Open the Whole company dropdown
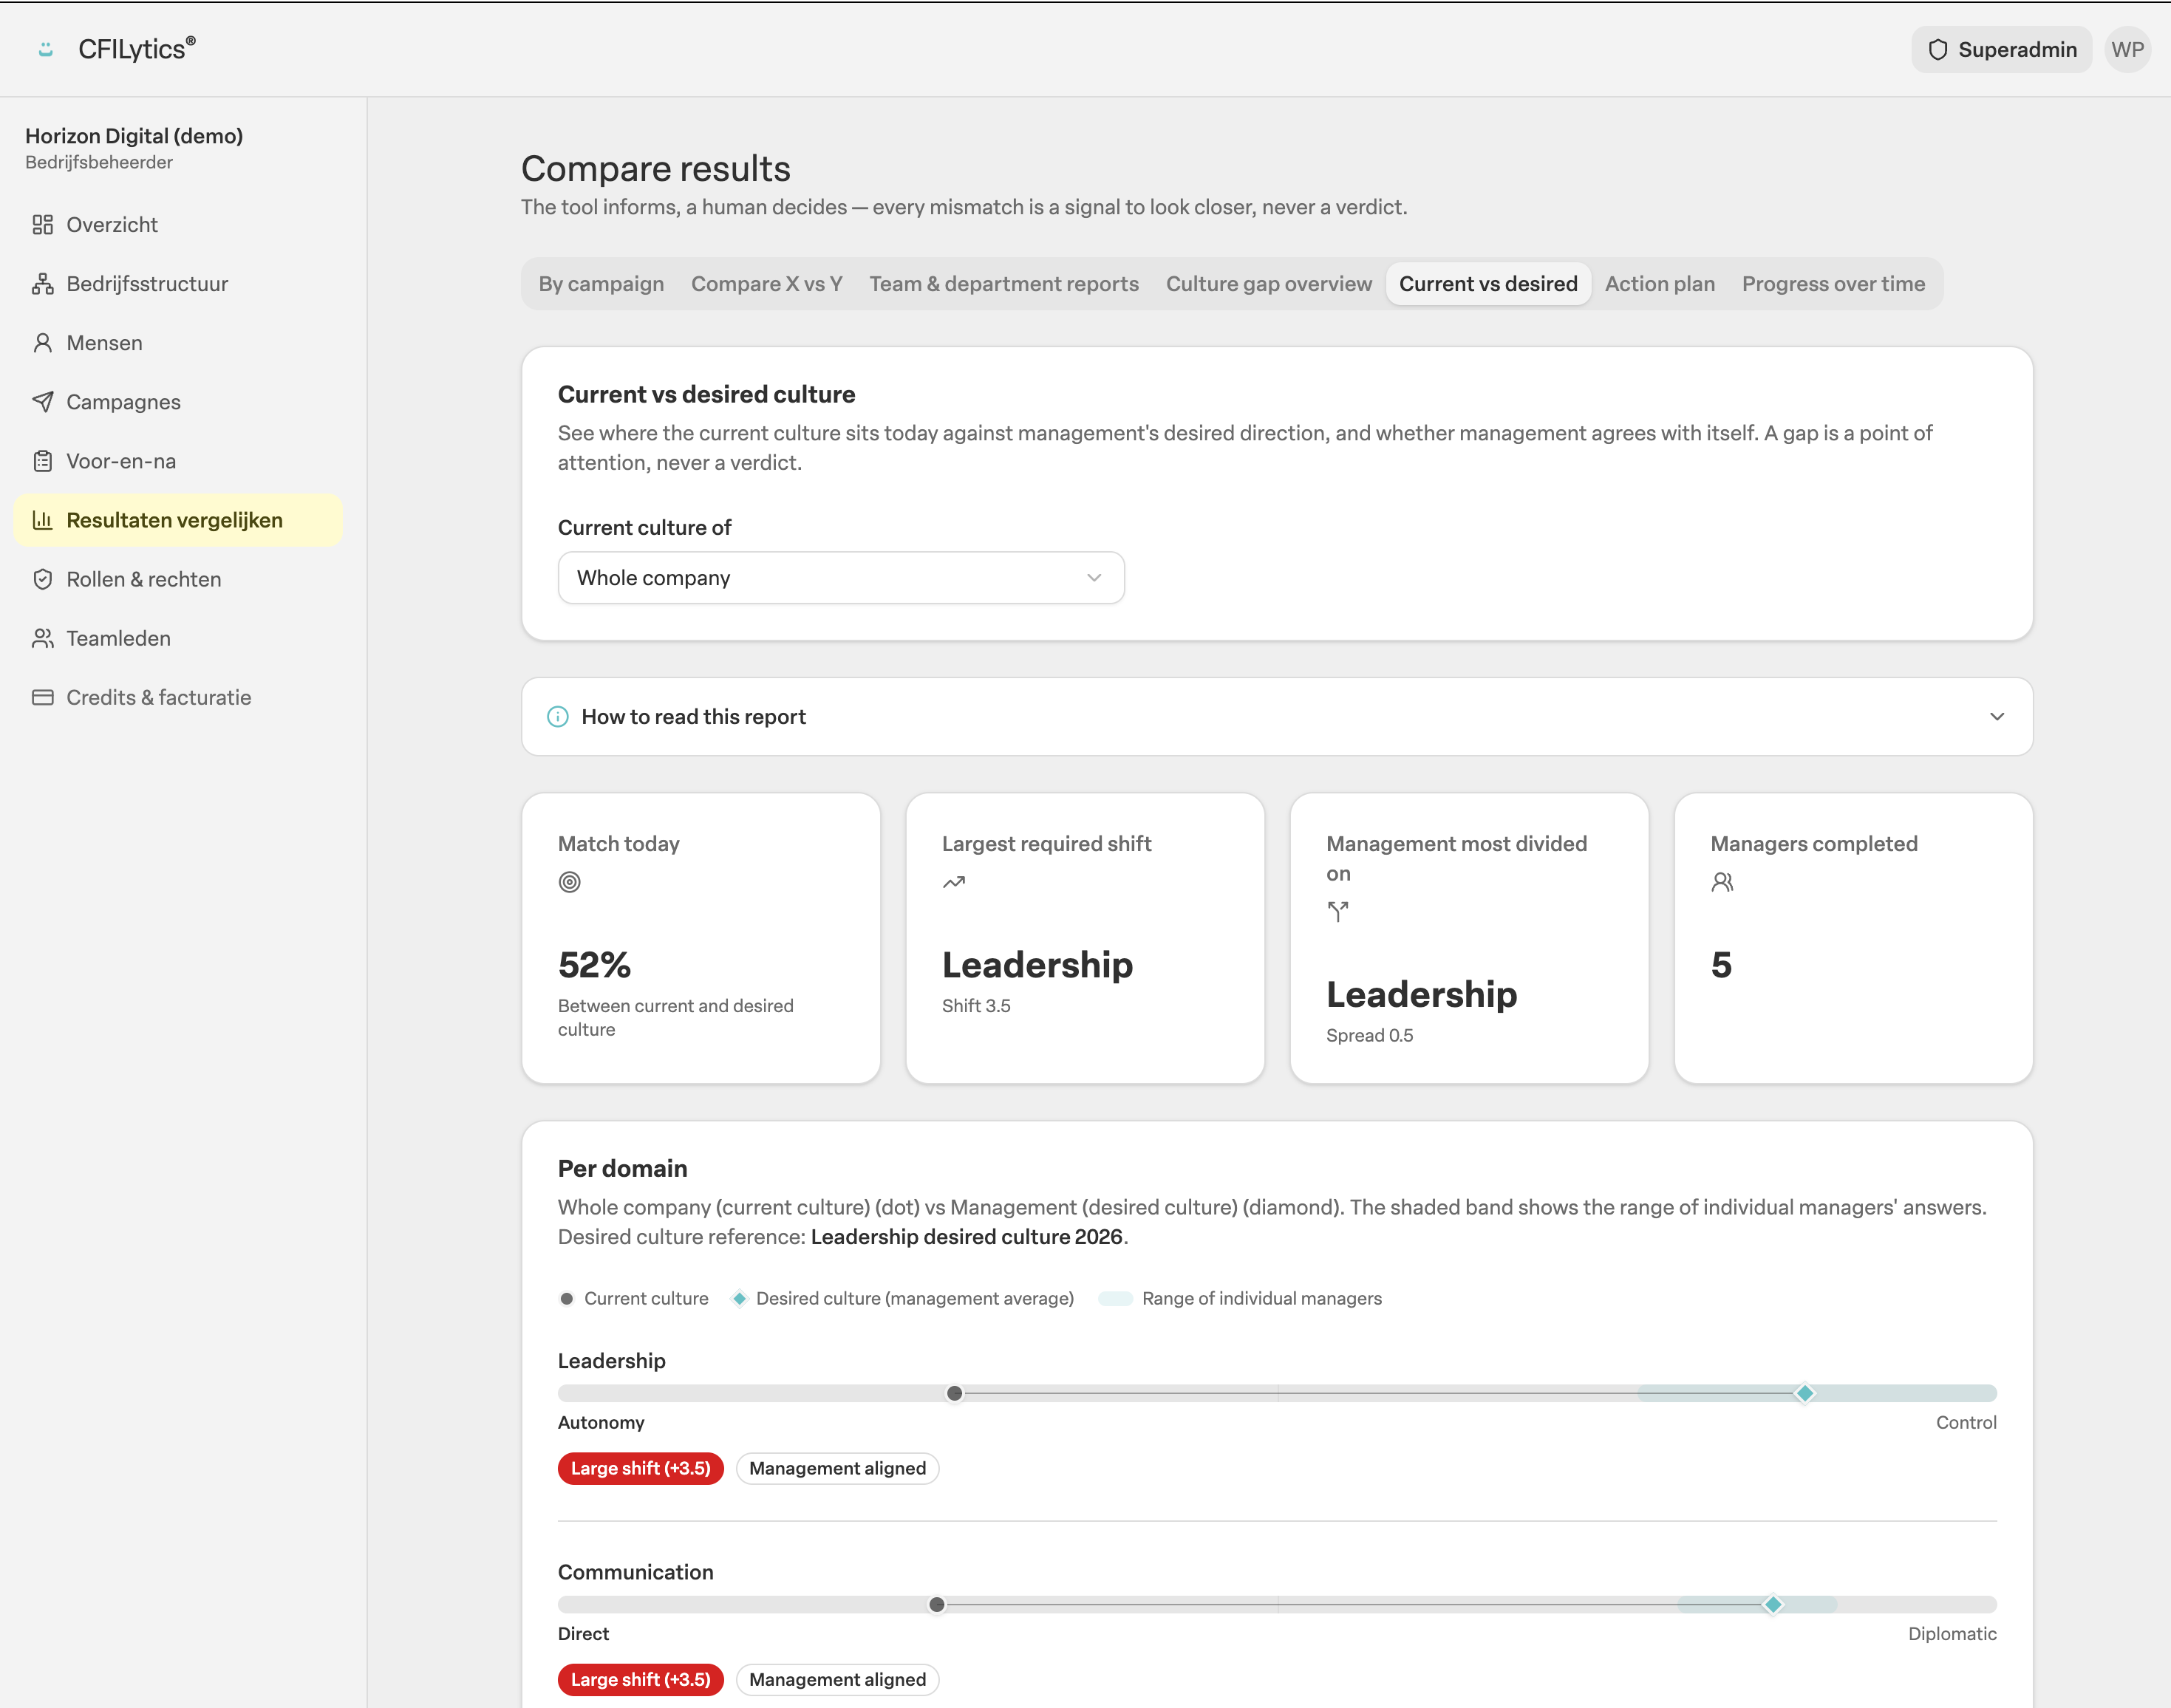The width and height of the screenshot is (2171, 1708). click(x=841, y=577)
